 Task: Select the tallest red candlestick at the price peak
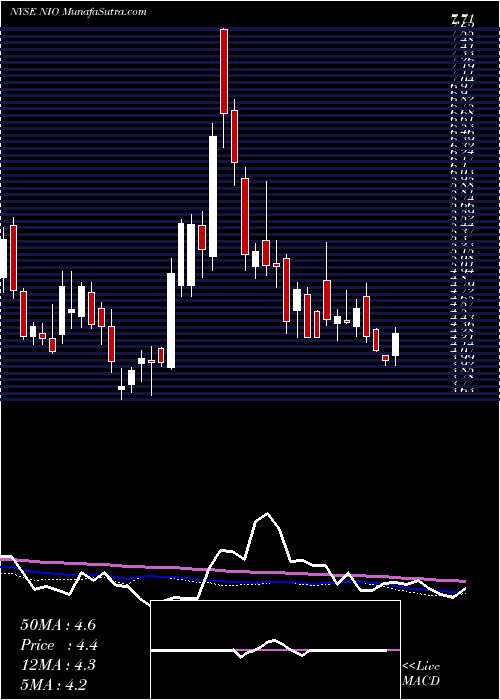224,71
